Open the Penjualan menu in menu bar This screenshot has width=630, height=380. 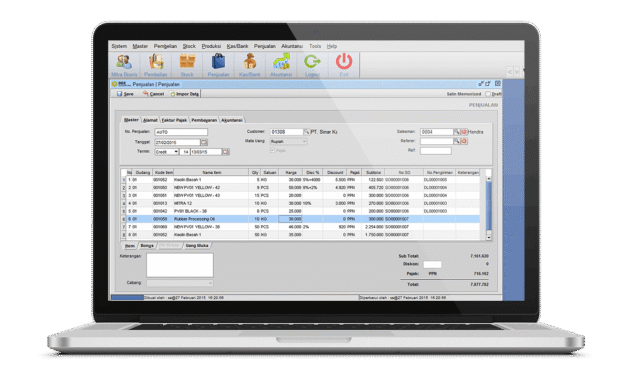coord(265,46)
